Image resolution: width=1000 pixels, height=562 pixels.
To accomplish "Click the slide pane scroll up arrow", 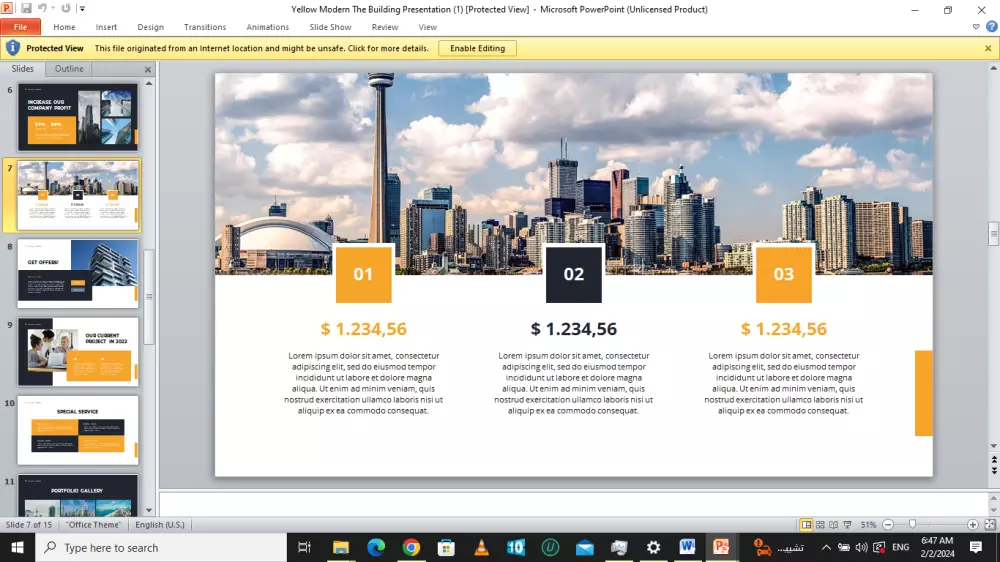I will [x=149, y=84].
